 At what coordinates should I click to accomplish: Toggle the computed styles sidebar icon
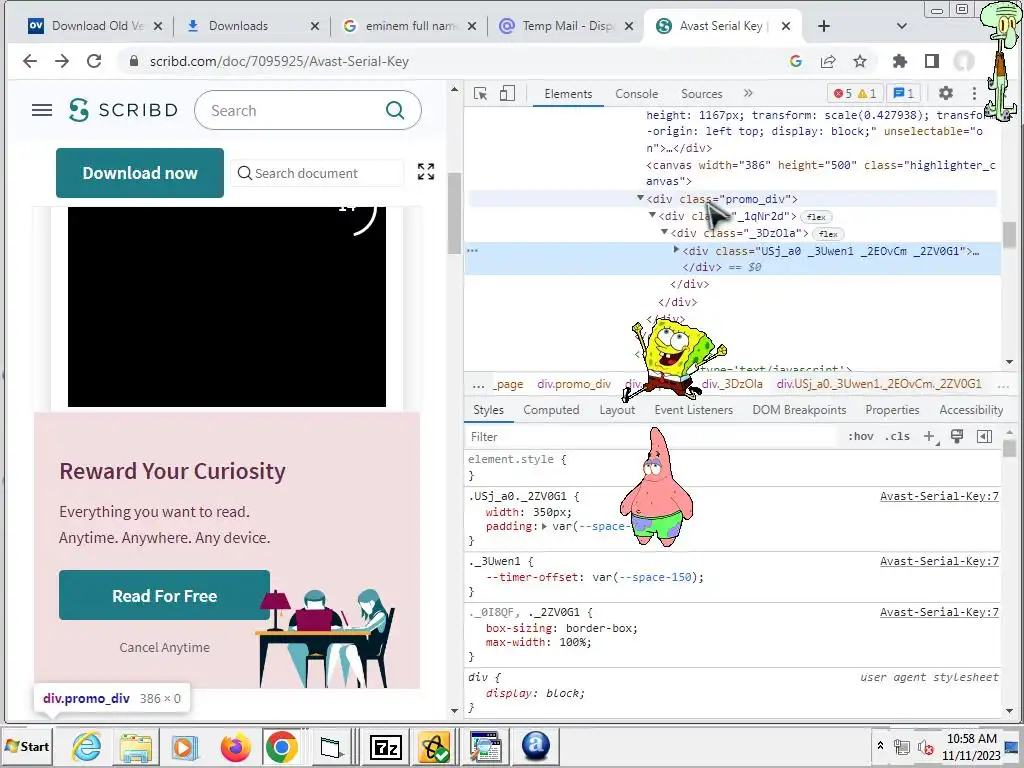(x=984, y=436)
